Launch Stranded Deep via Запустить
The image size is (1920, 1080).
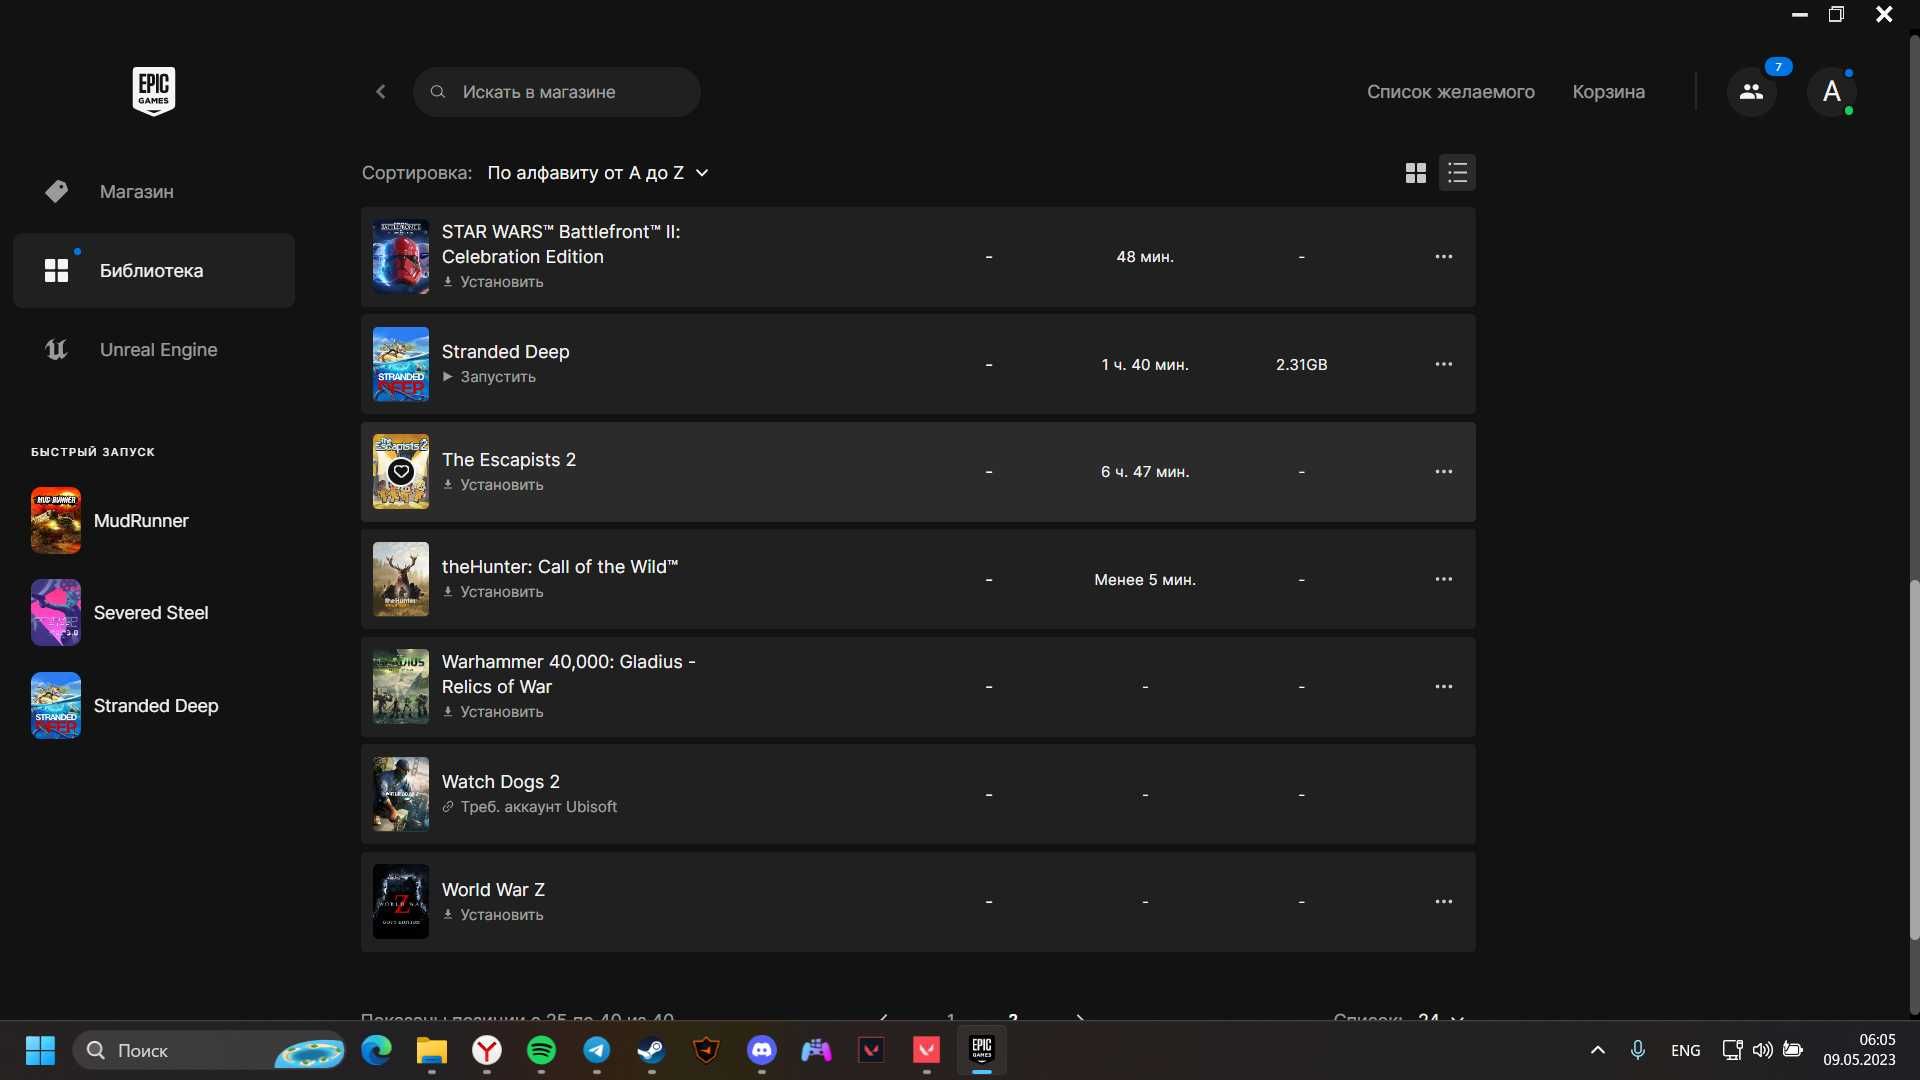click(x=489, y=377)
